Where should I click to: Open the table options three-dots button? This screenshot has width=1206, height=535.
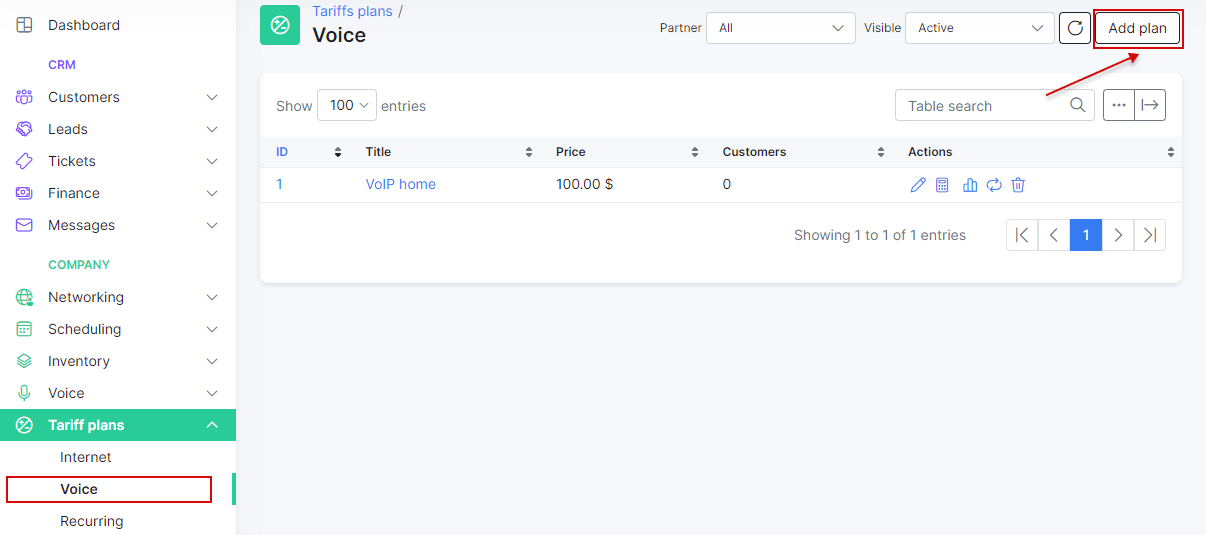[x=1119, y=105]
